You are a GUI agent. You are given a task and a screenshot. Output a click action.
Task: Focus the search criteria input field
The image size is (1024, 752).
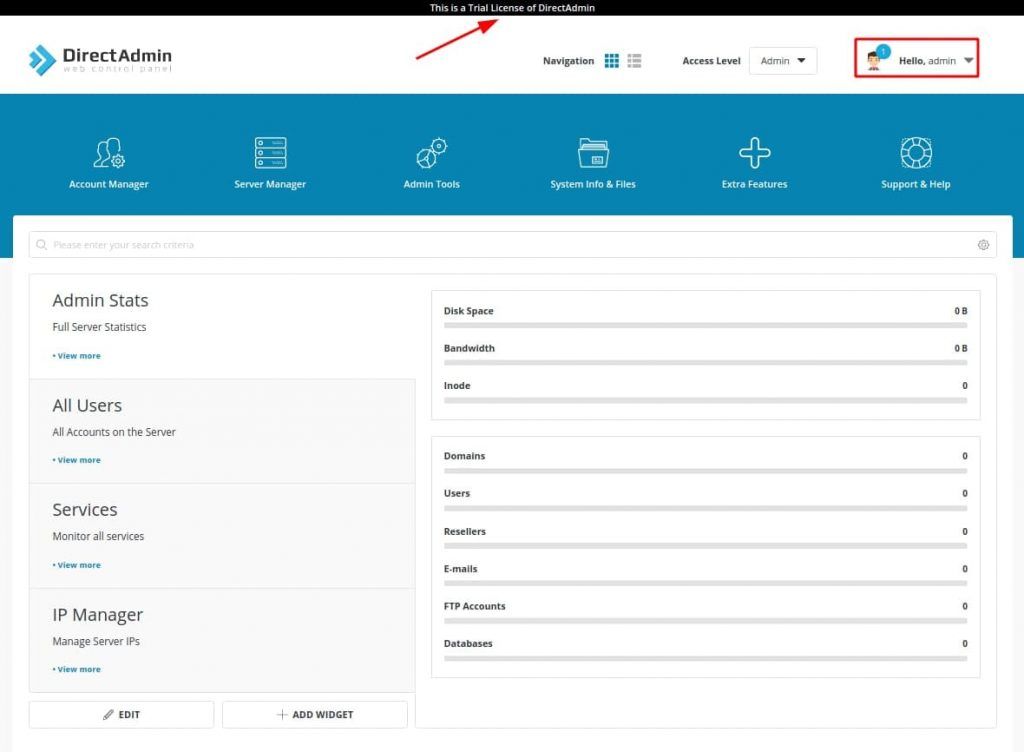point(513,245)
